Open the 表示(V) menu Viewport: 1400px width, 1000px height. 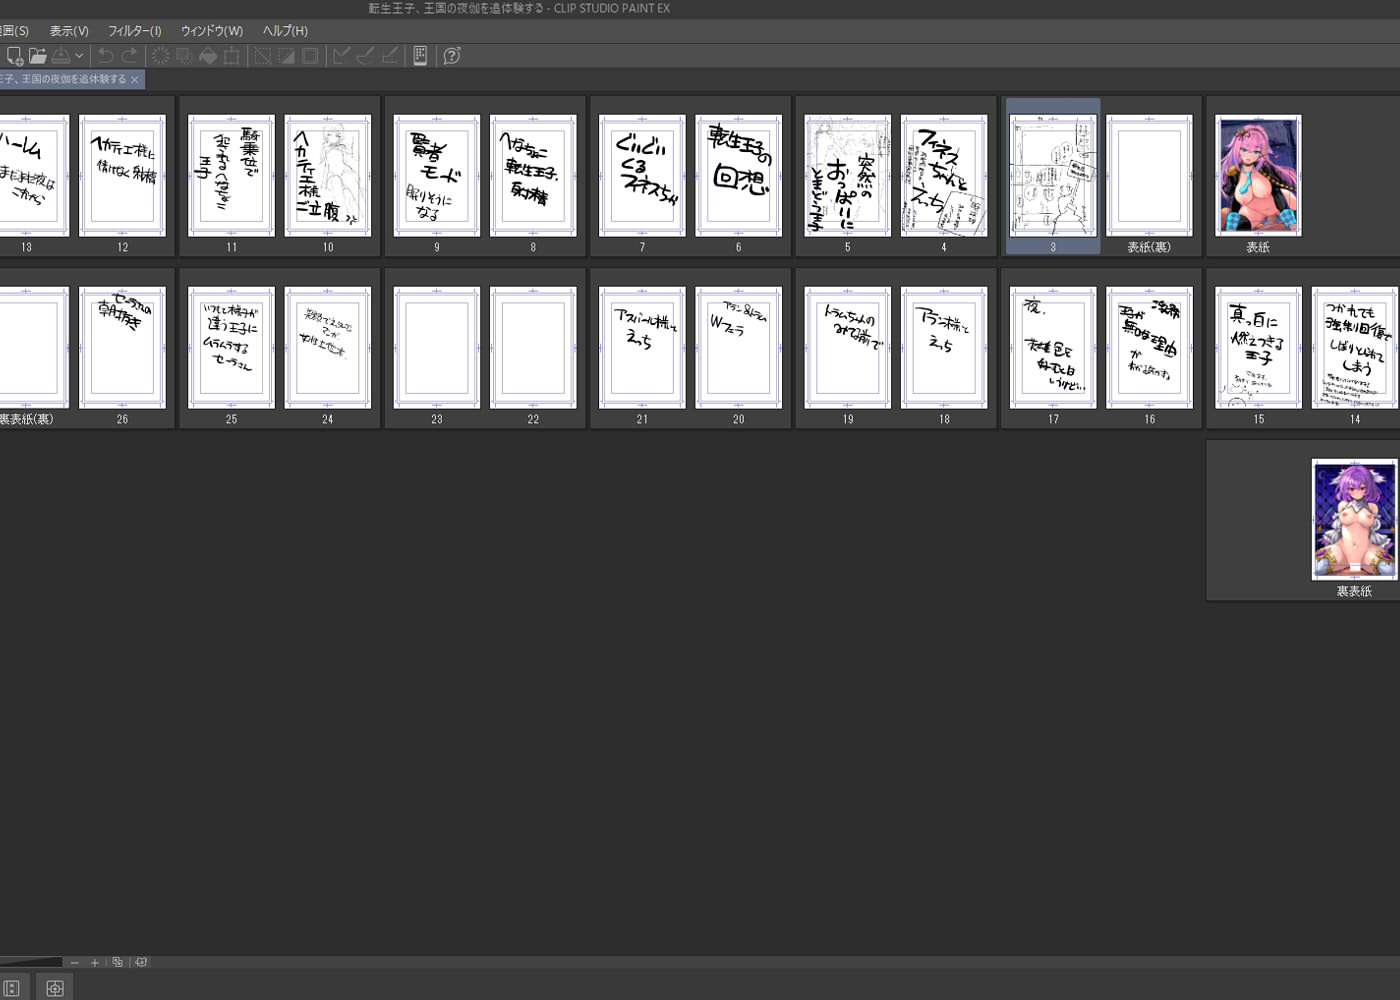(69, 31)
